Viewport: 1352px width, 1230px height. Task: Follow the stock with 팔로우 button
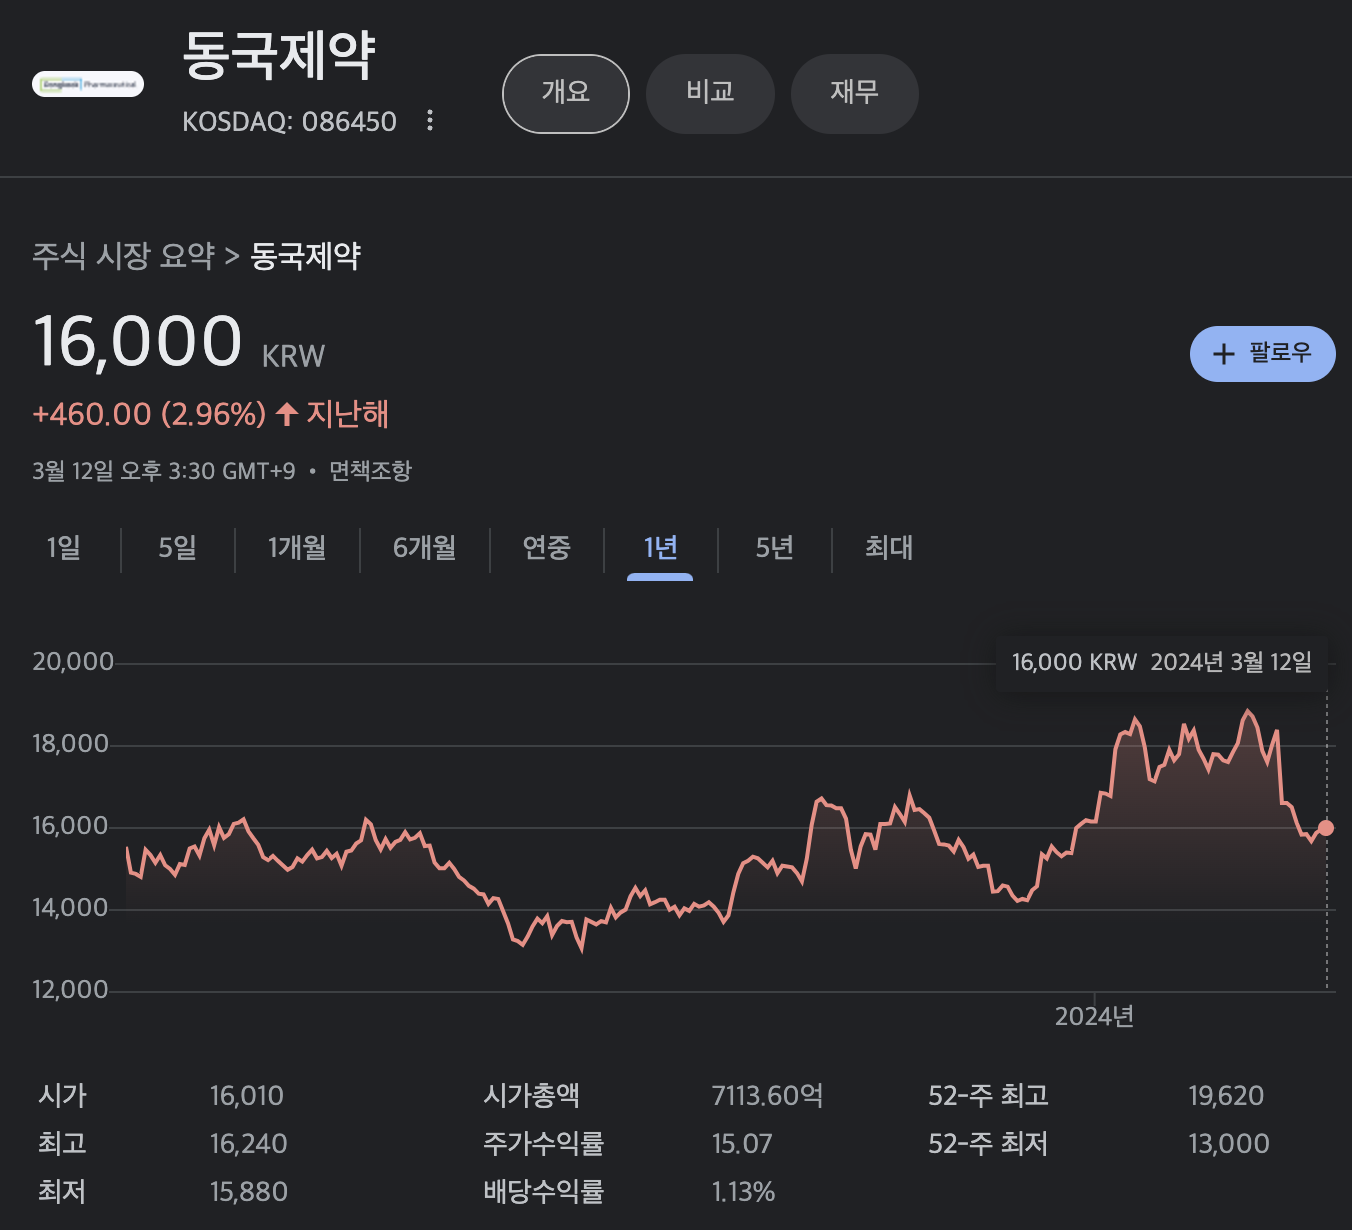[x=1262, y=354]
